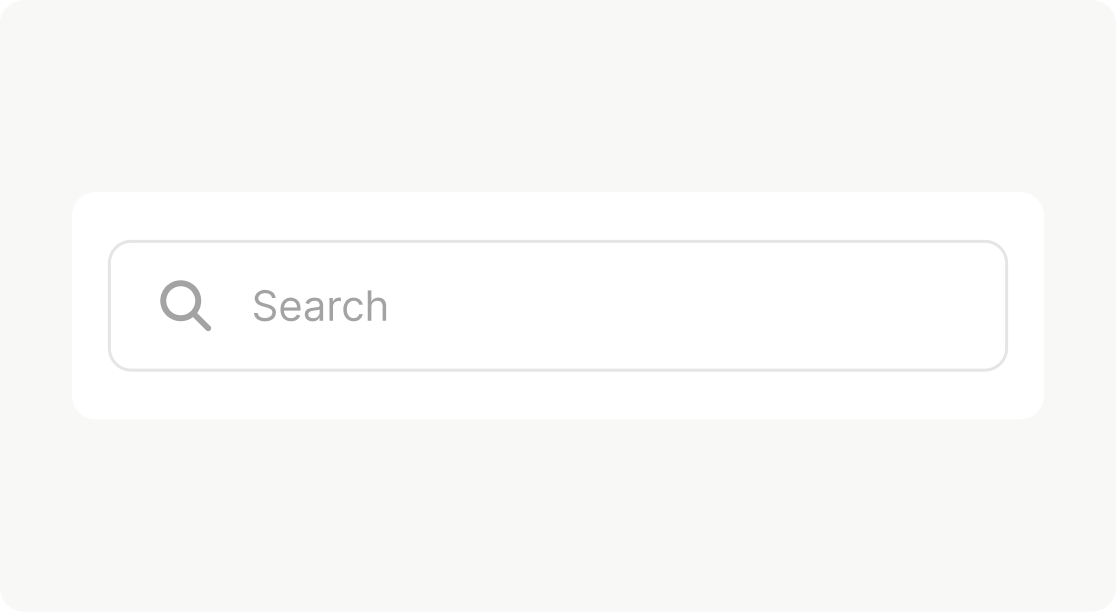Image resolution: width=1116 pixels, height=612 pixels.
Task: Click the gap between magnifier icon and placeholder
Action: 231,305
